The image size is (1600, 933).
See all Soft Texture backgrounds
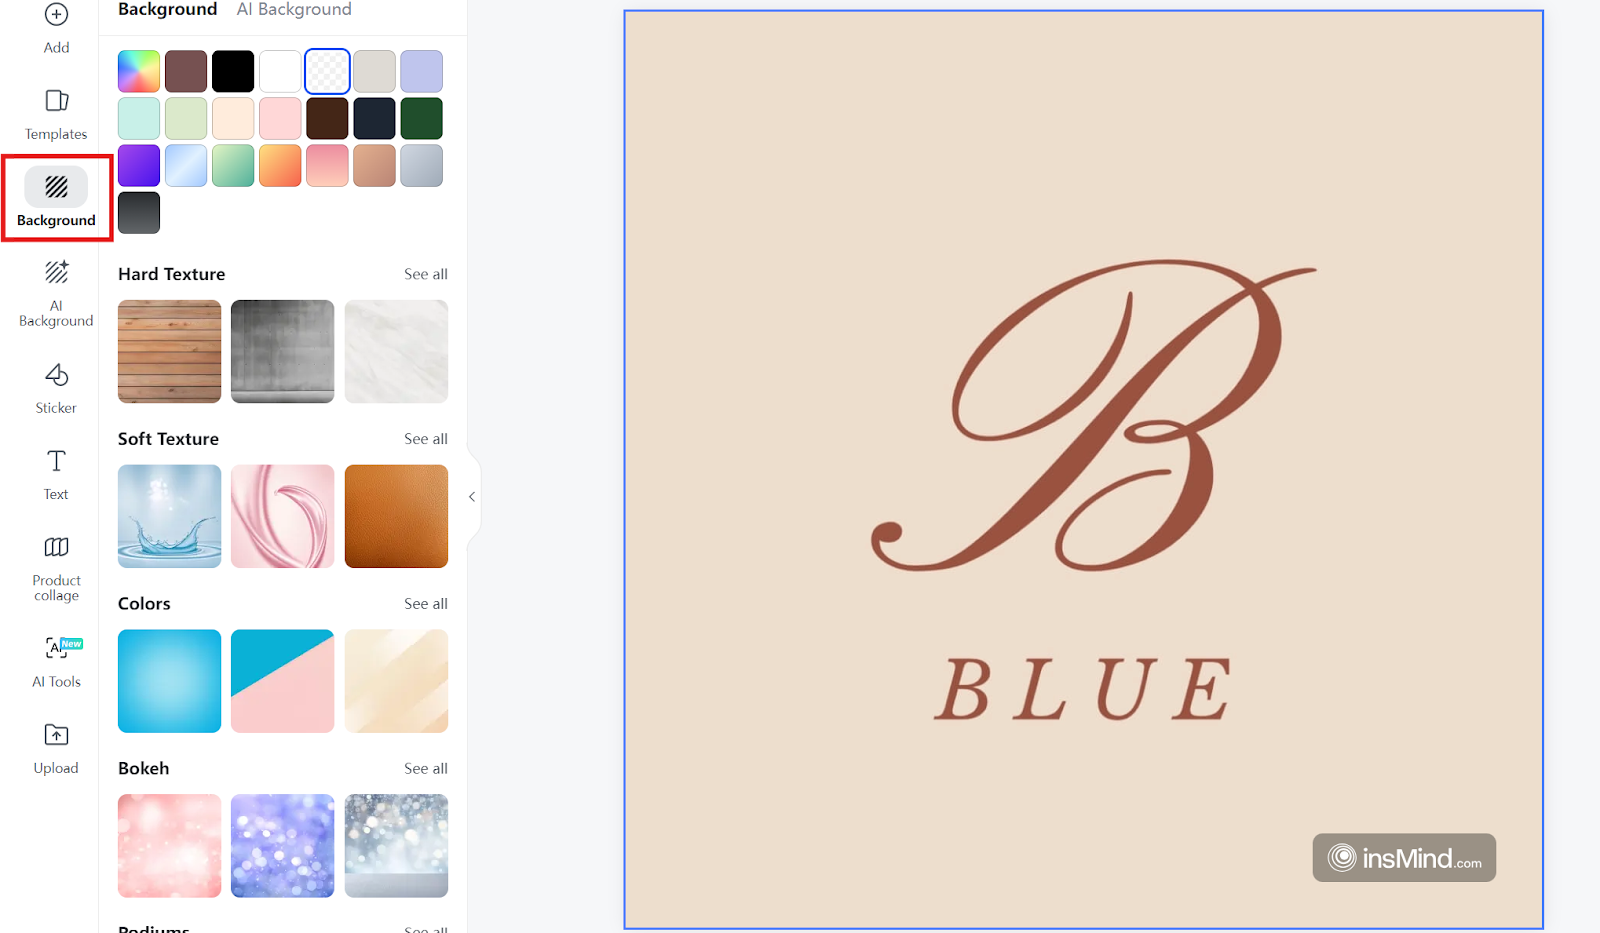[x=426, y=439]
